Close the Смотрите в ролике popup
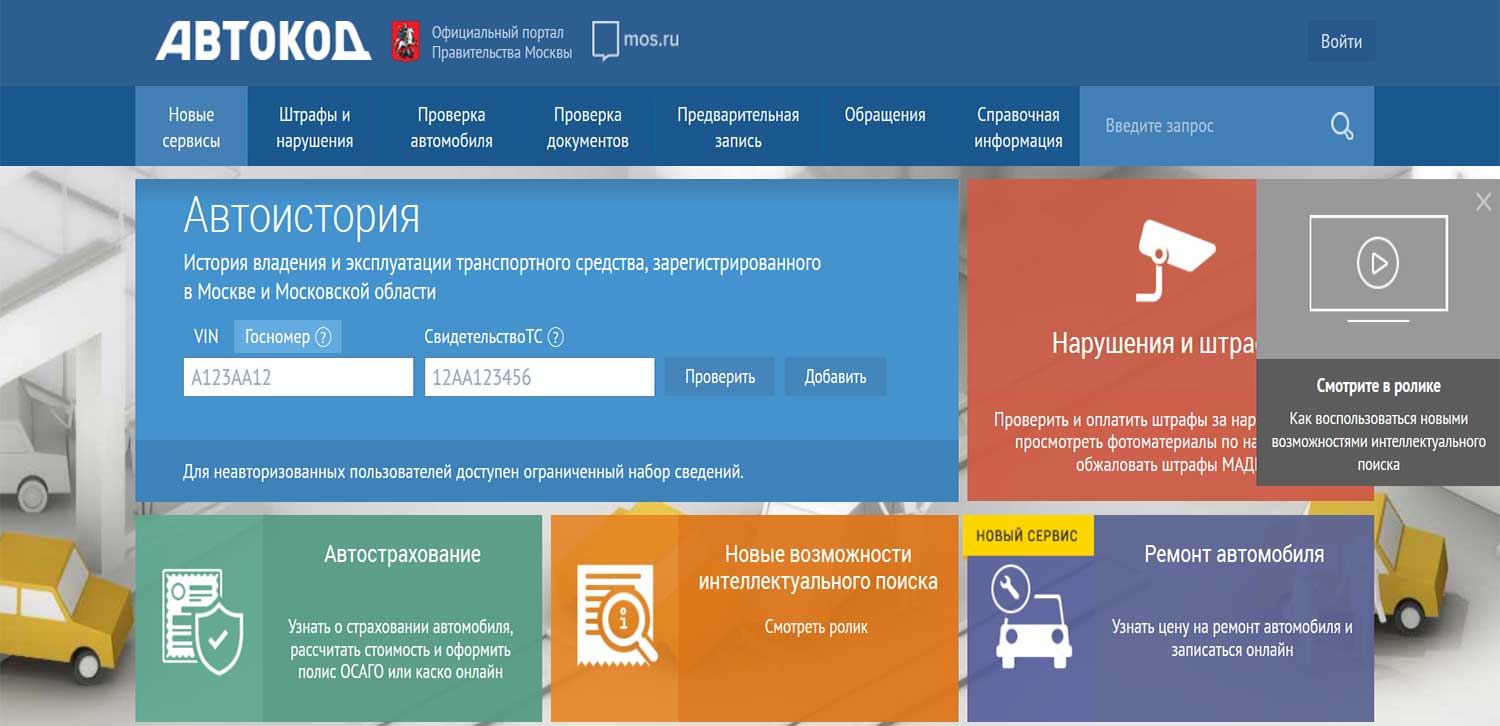Viewport: 1500px width, 726px height. point(1483,201)
